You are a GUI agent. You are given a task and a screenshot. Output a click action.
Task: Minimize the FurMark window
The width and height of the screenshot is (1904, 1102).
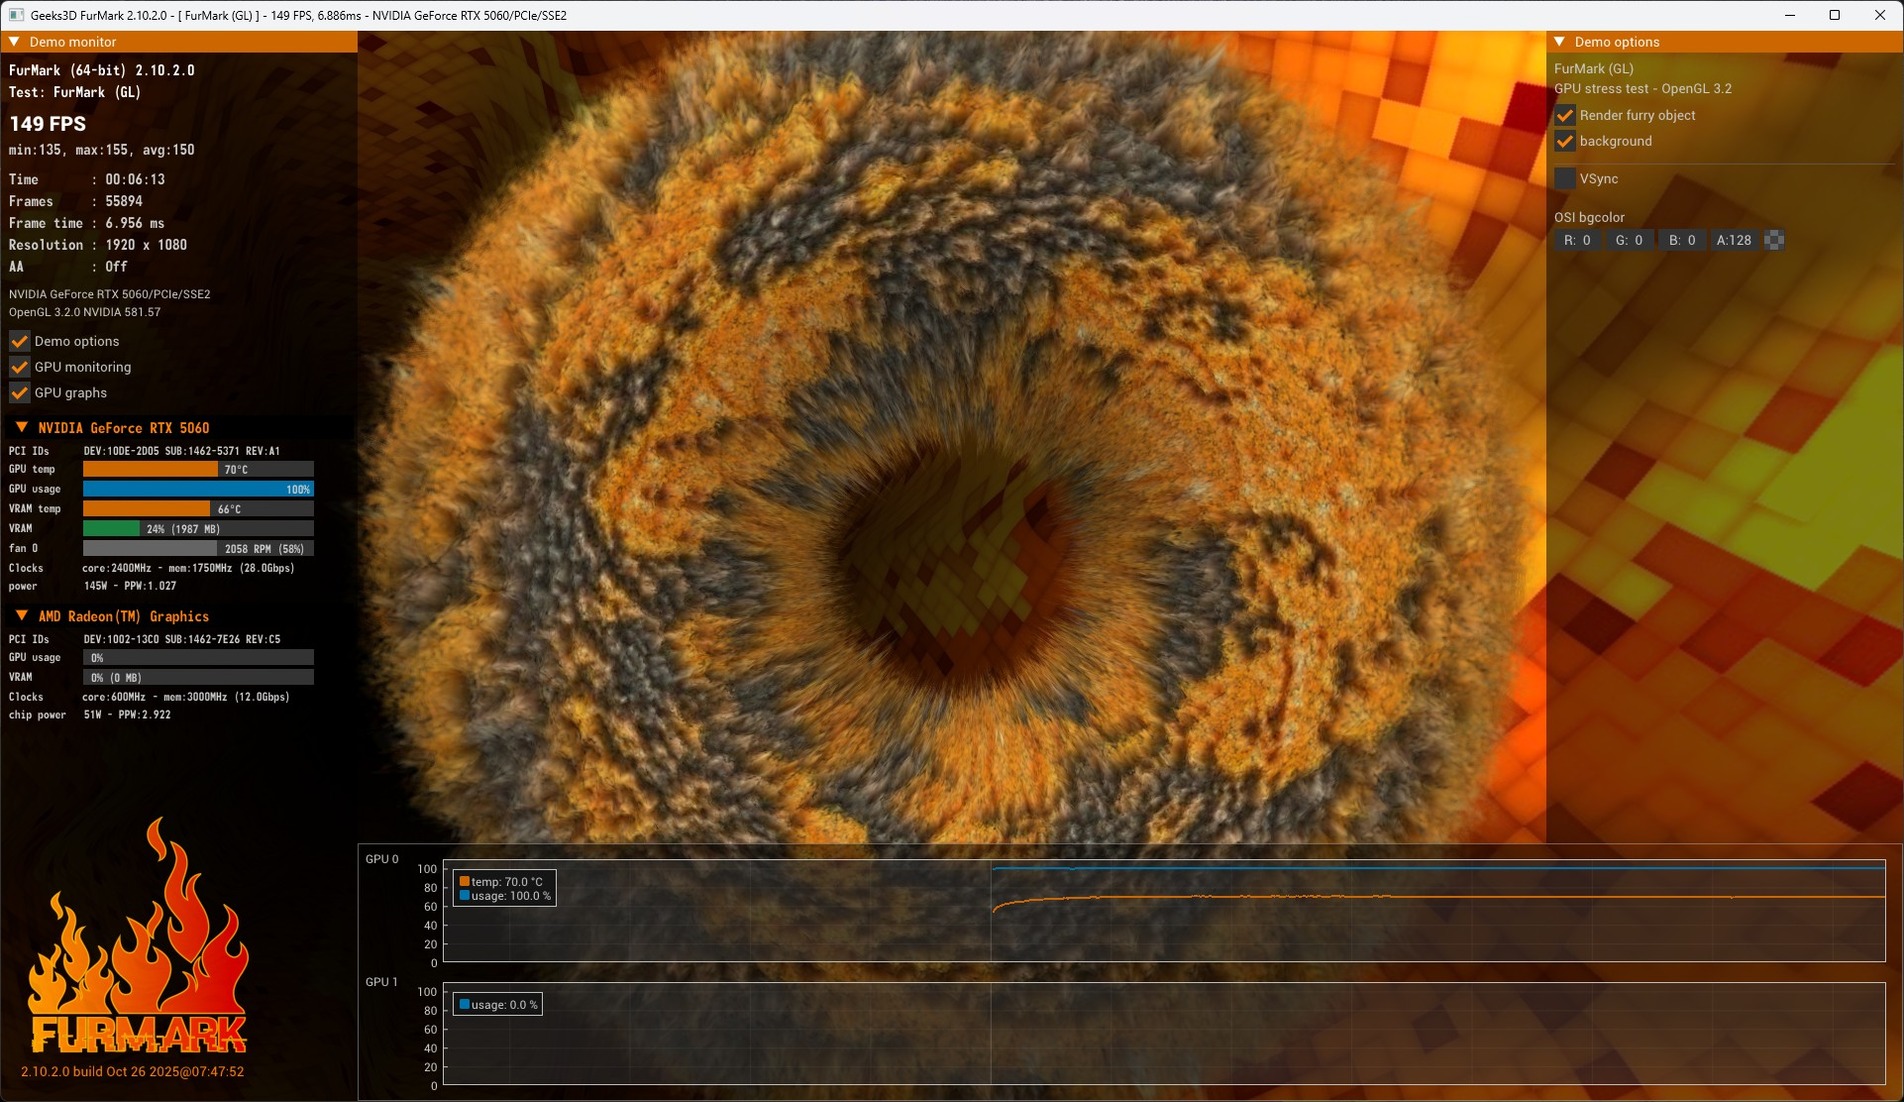click(1790, 15)
